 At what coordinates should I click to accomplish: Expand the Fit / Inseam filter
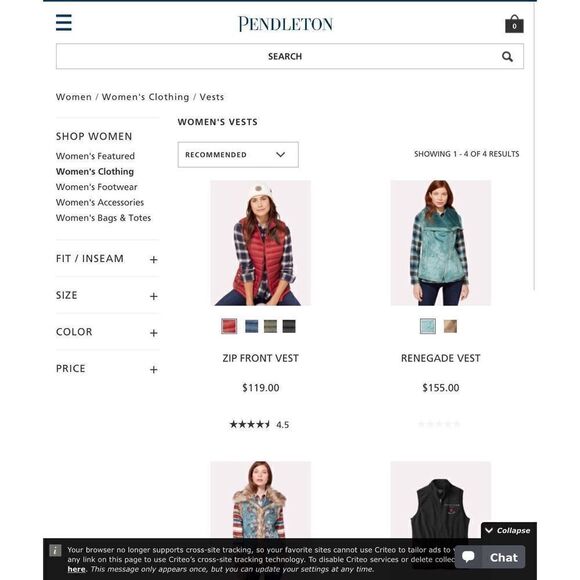tap(107, 259)
